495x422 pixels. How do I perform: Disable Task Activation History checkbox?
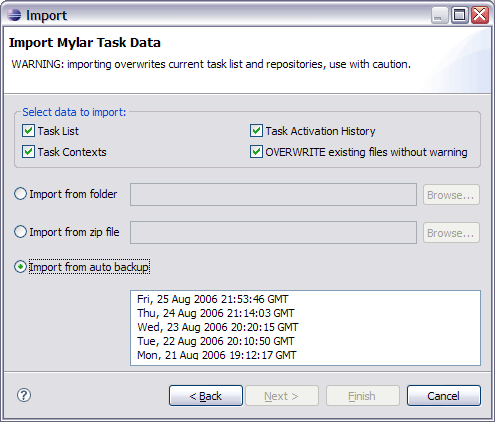[x=256, y=131]
